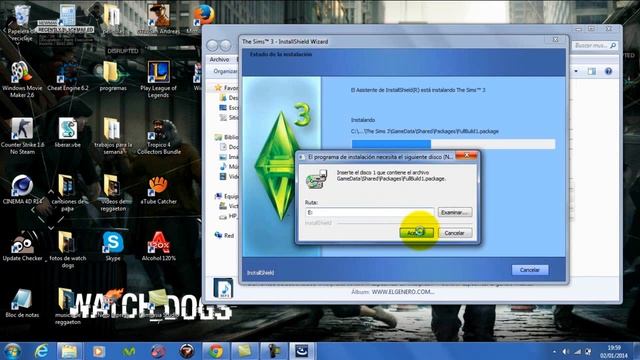This screenshot has width=640, height=360.
Task: Open musica de reggaeton folder
Action: [x=67, y=307]
